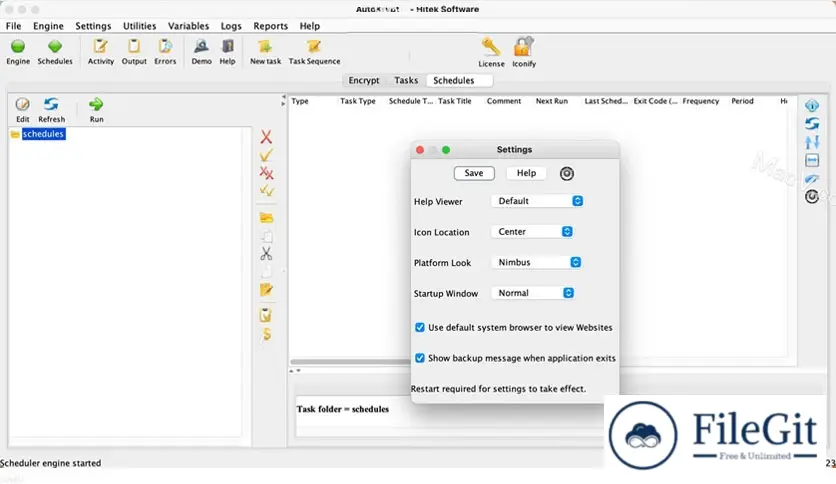Open the Utilities menu
Viewport: 836px width, 484px height.
tap(140, 26)
